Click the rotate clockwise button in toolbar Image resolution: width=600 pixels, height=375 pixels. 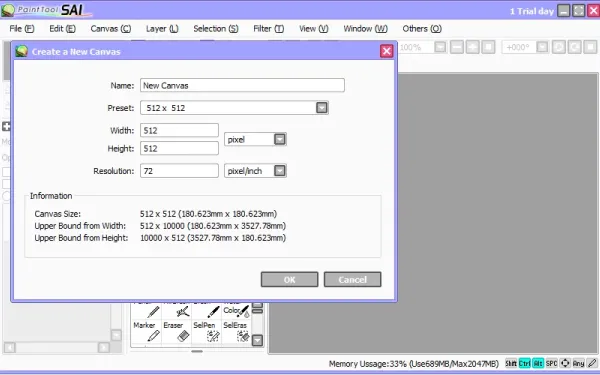pyautogui.click(x=575, y=47)
